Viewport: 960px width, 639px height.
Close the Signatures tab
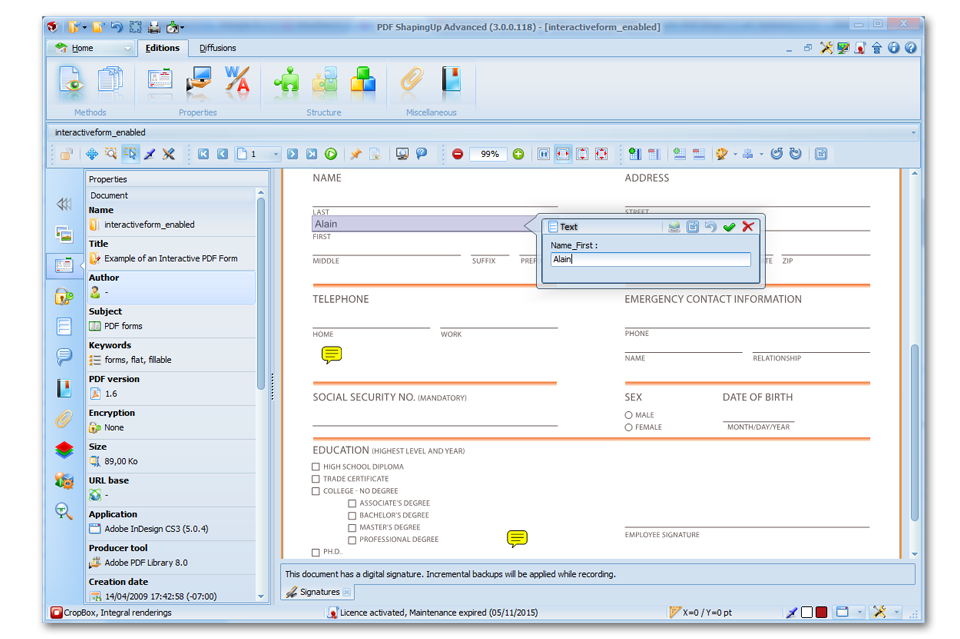tap(347, 592)
